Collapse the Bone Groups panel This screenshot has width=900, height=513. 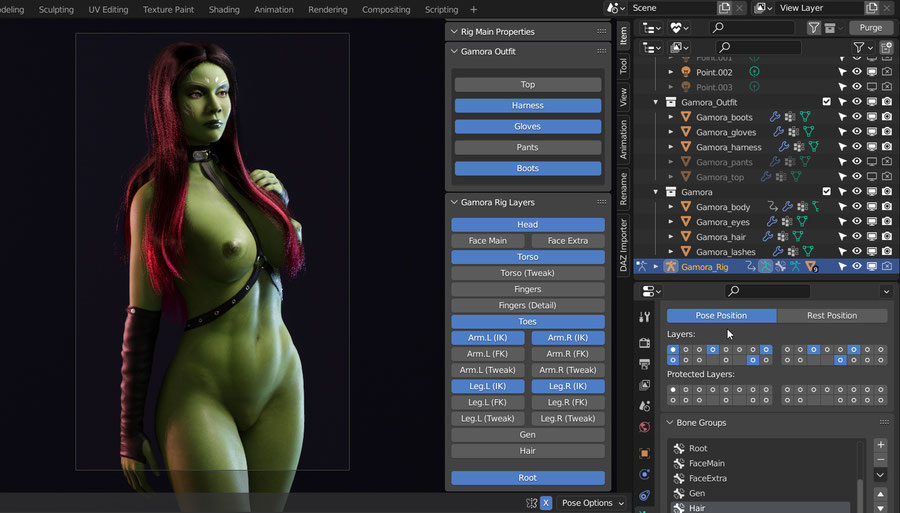(669, 422)
